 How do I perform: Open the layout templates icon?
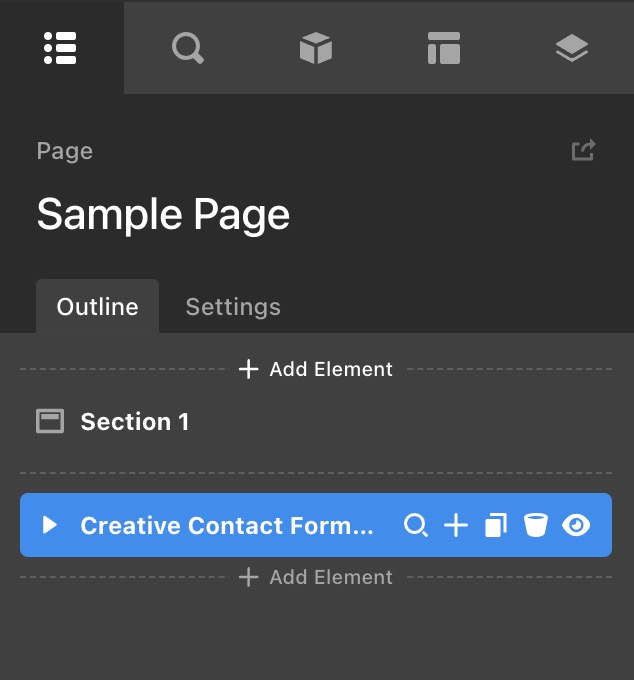444,48
